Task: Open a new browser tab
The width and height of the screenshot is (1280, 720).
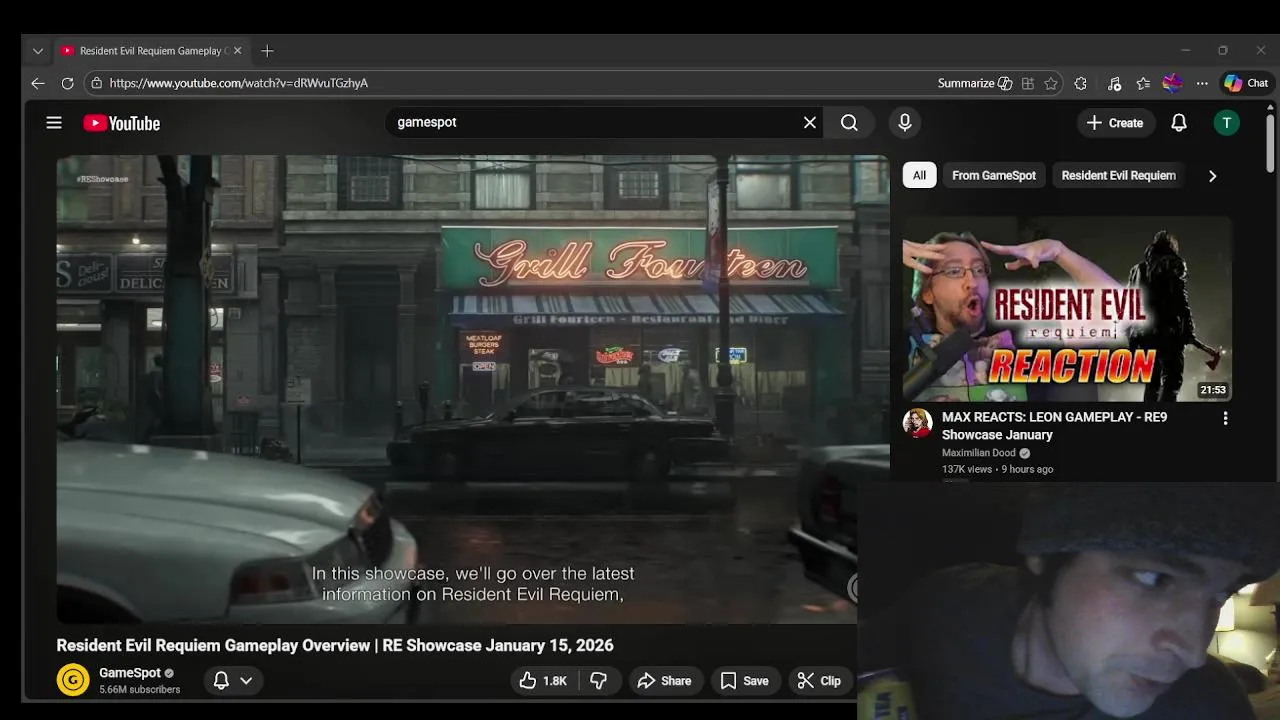Action: (x=267, y=51)
